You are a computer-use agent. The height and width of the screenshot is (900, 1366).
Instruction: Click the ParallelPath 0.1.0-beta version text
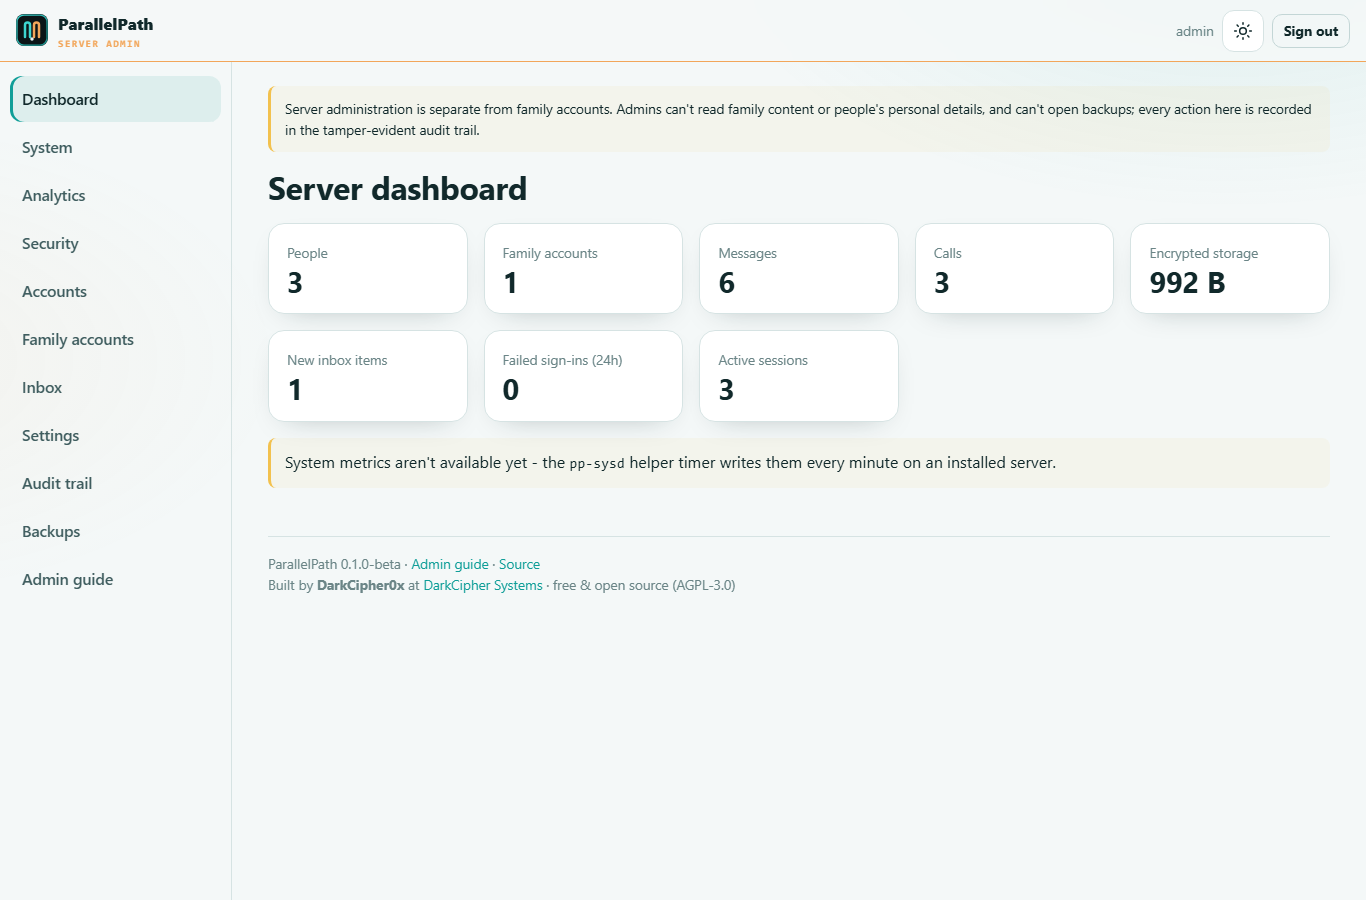(x=334, y=564)
